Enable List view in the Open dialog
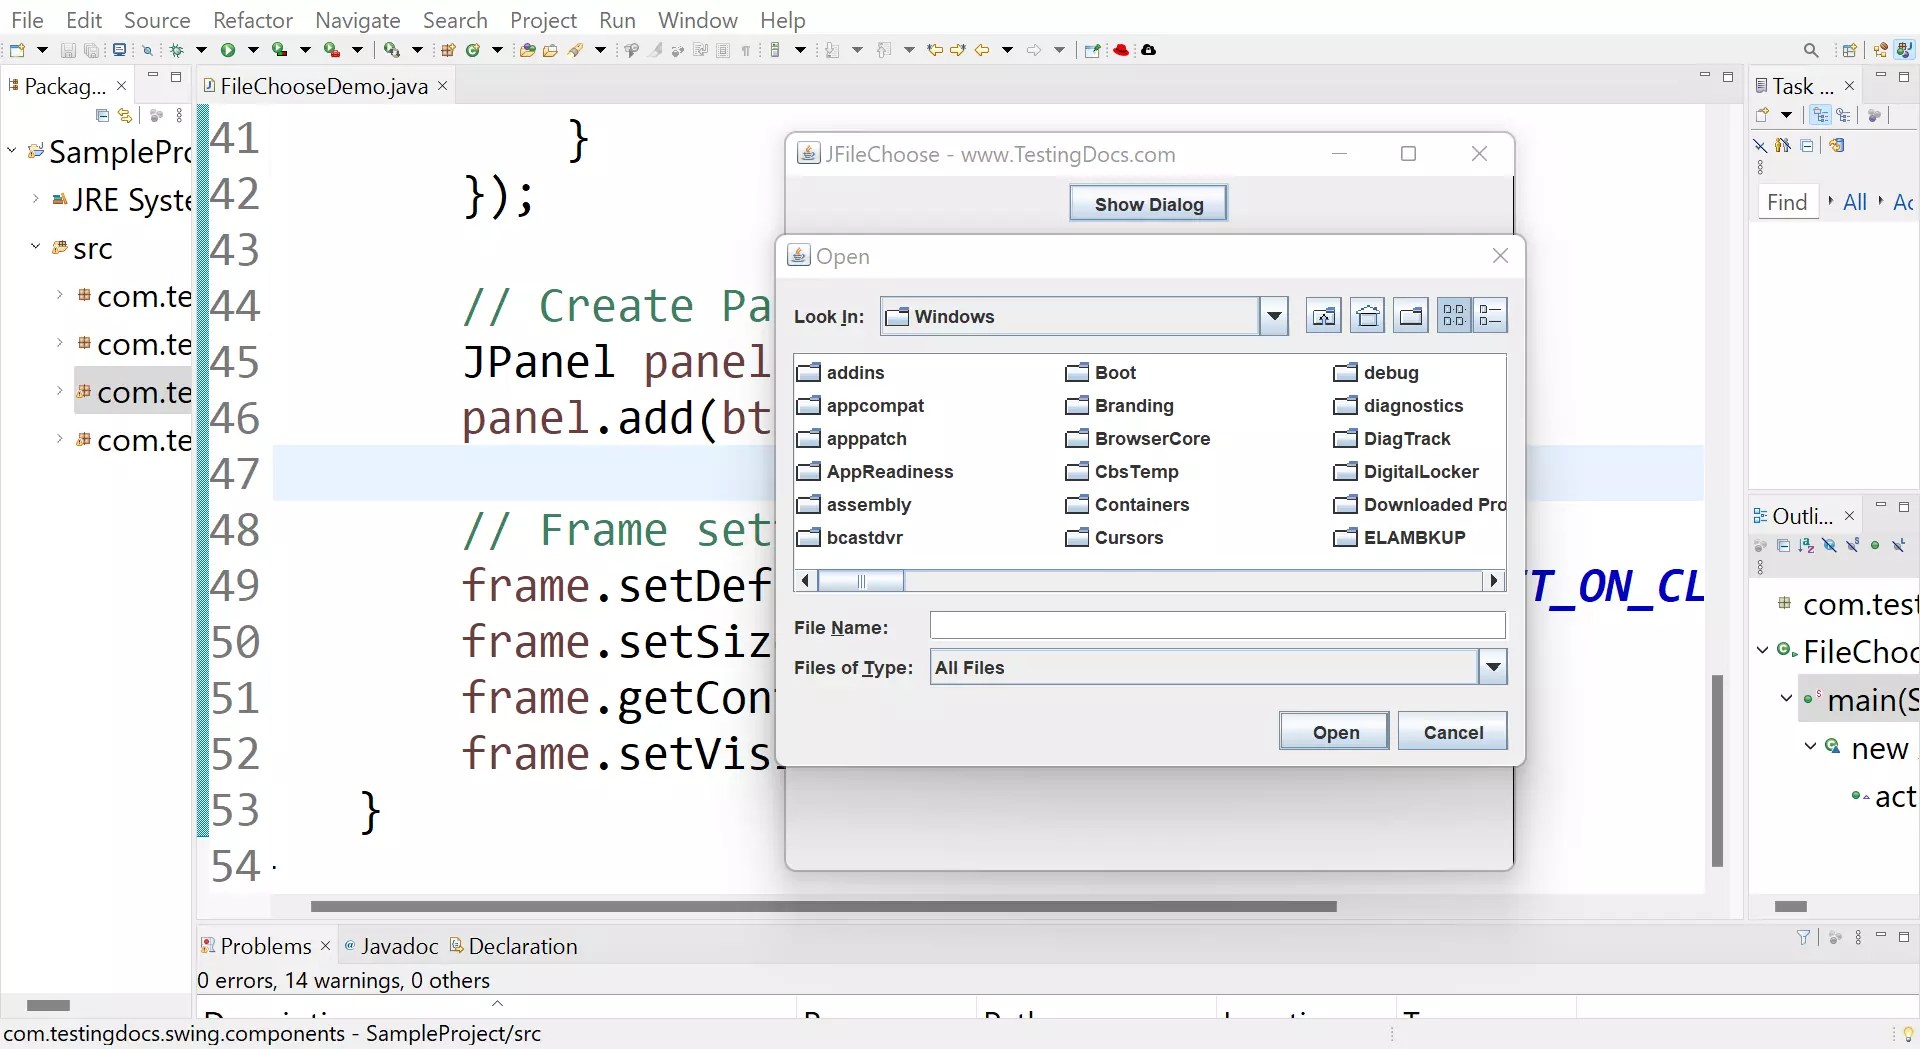The height and width of the screenshot is (1049, 1920). (1454, 315)
